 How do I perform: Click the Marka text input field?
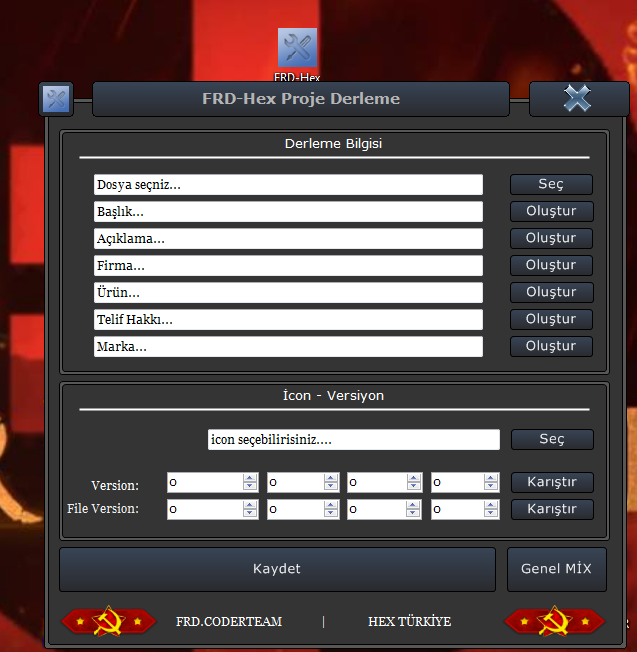pos(288,347)
